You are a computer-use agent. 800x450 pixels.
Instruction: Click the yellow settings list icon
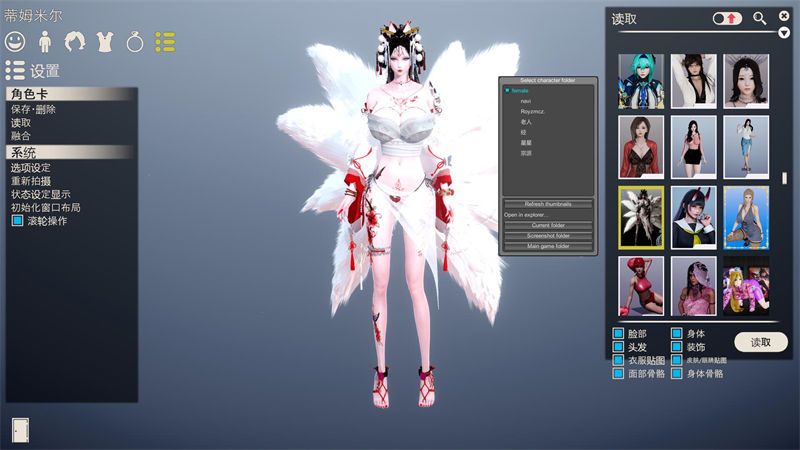click(165, 42)
